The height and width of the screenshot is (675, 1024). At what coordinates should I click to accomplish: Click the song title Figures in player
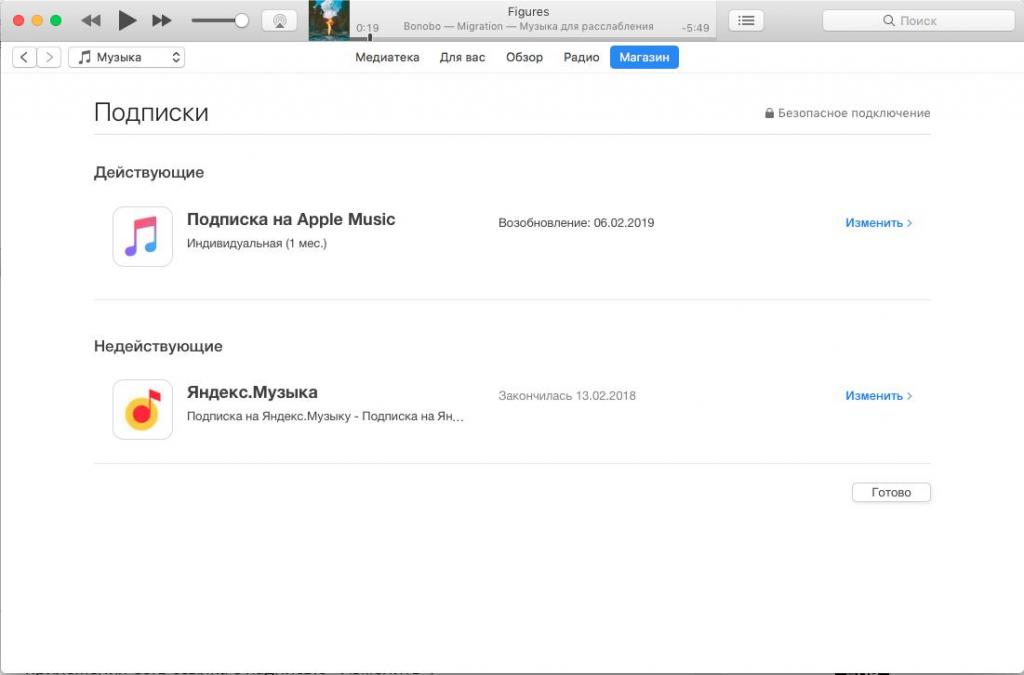click(528, 12)
